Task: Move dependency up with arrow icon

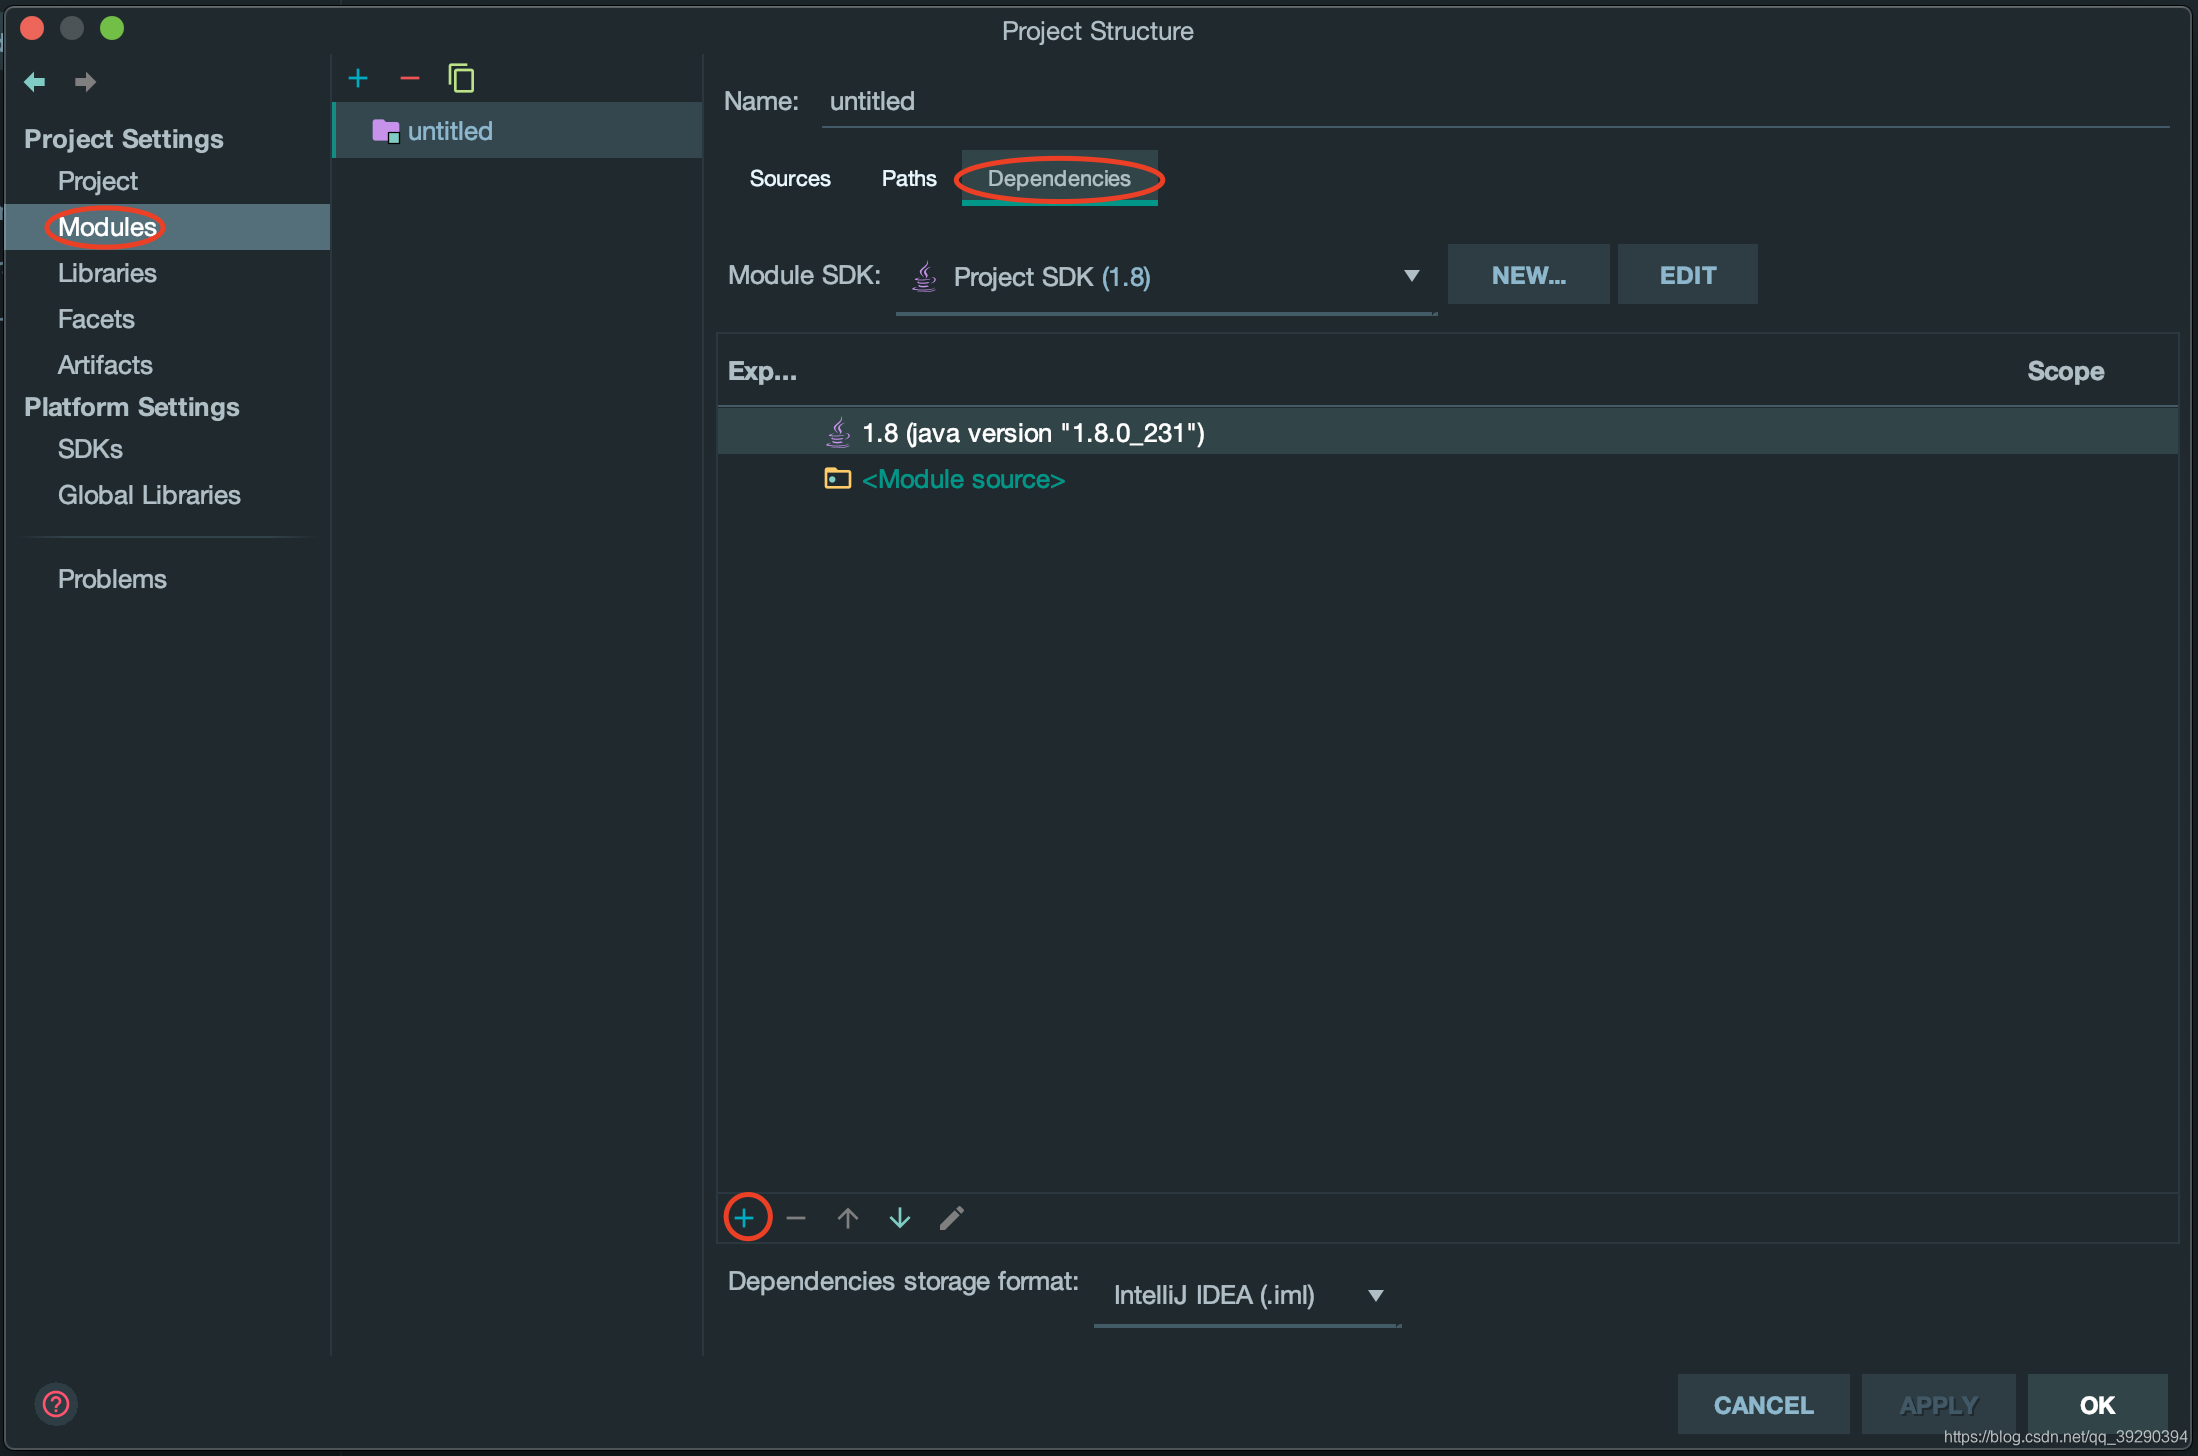Action: 847,1217
